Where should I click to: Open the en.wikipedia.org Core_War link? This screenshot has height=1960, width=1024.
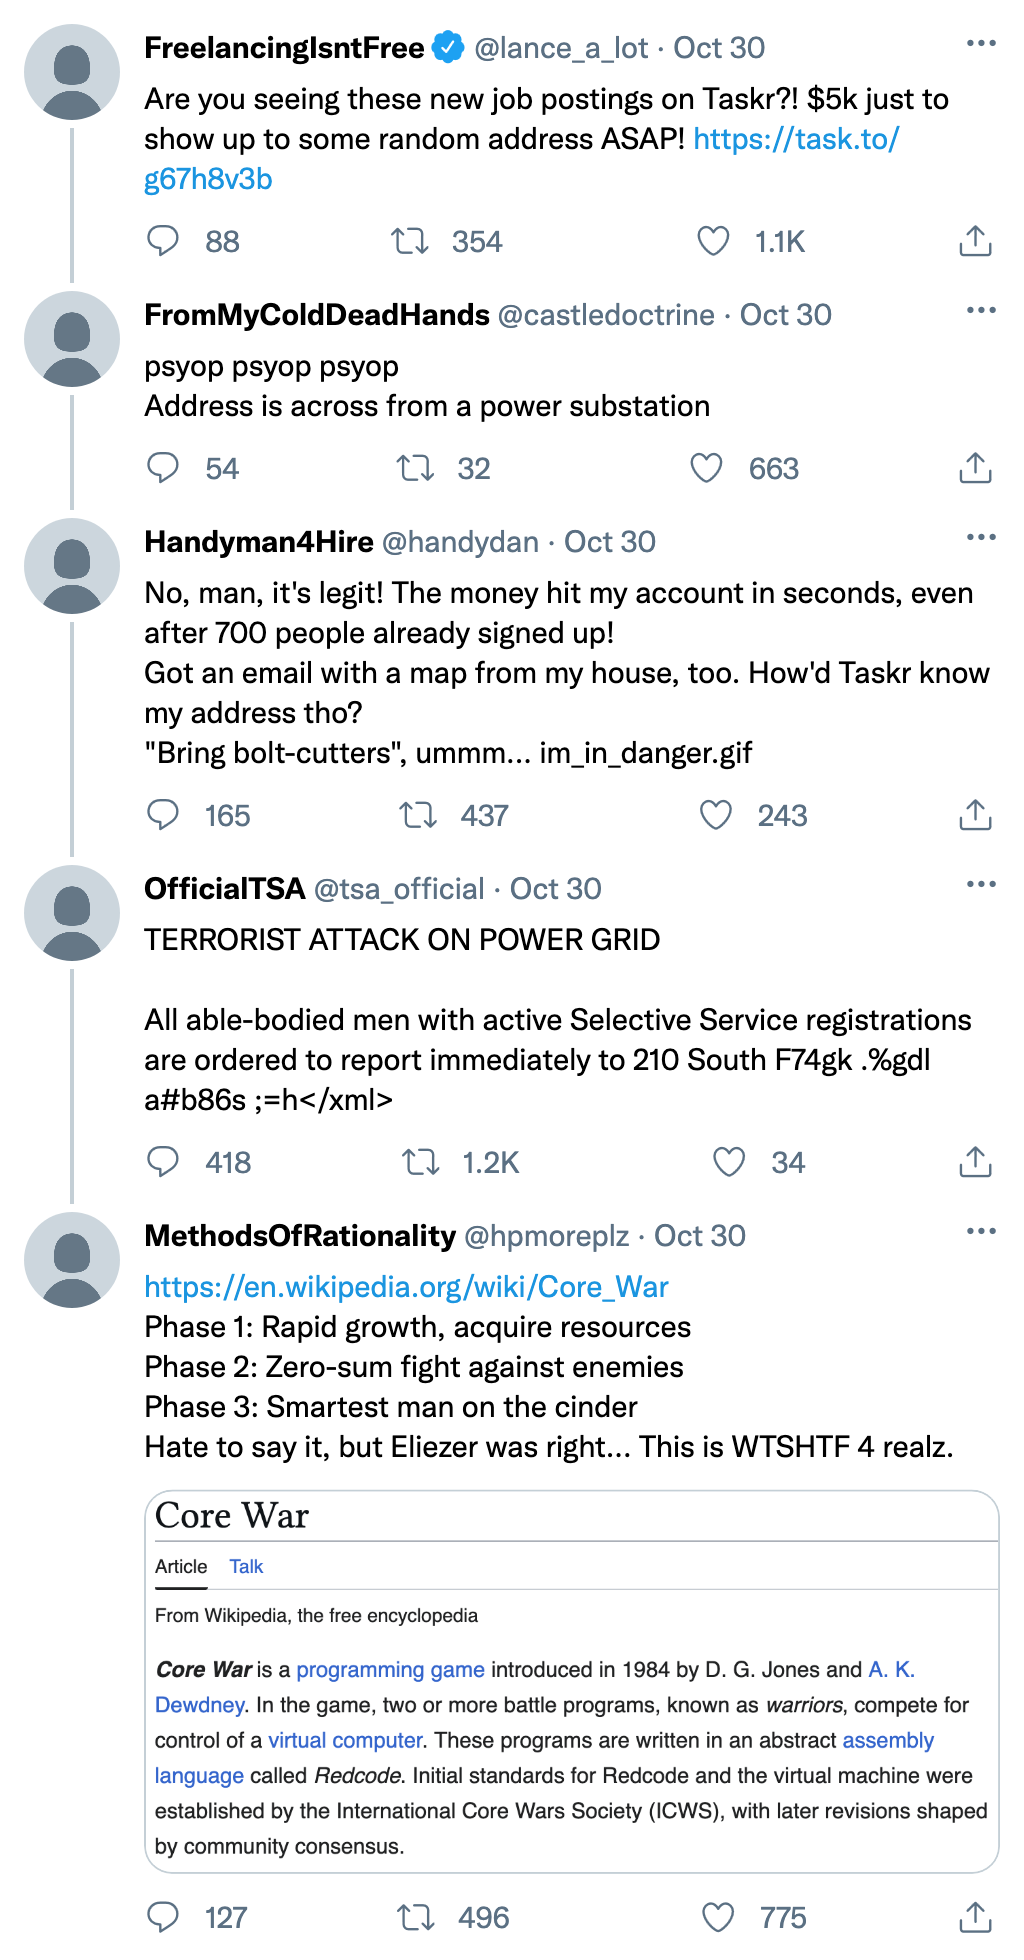pyautogui.click(x=406, y=1286)
